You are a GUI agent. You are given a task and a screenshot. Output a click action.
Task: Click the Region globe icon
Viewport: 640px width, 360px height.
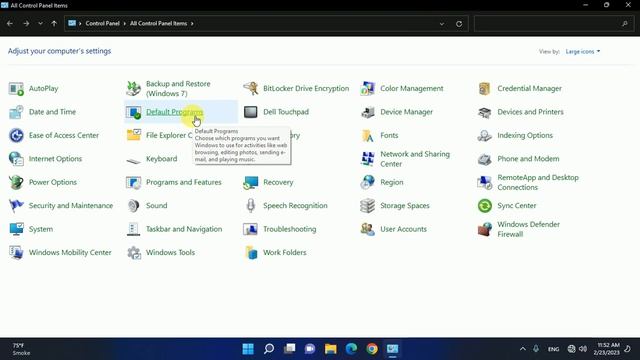(368, 182)
